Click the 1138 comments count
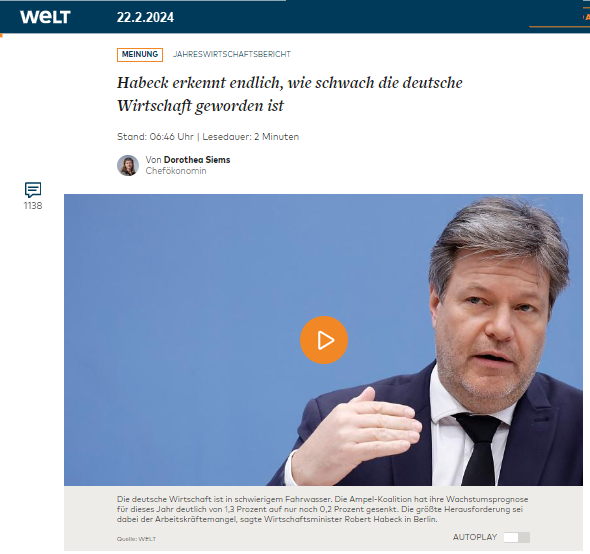Screen dimensions: 590x554 tap(33, 206)
